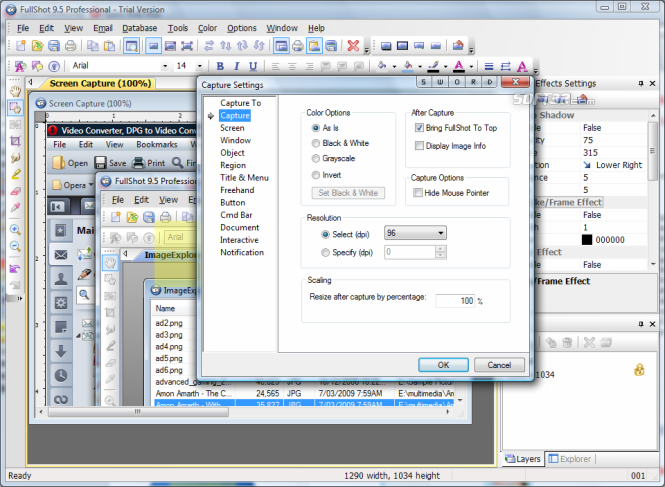Select the Crop tool in side toolbar

[x=15, y=141]
